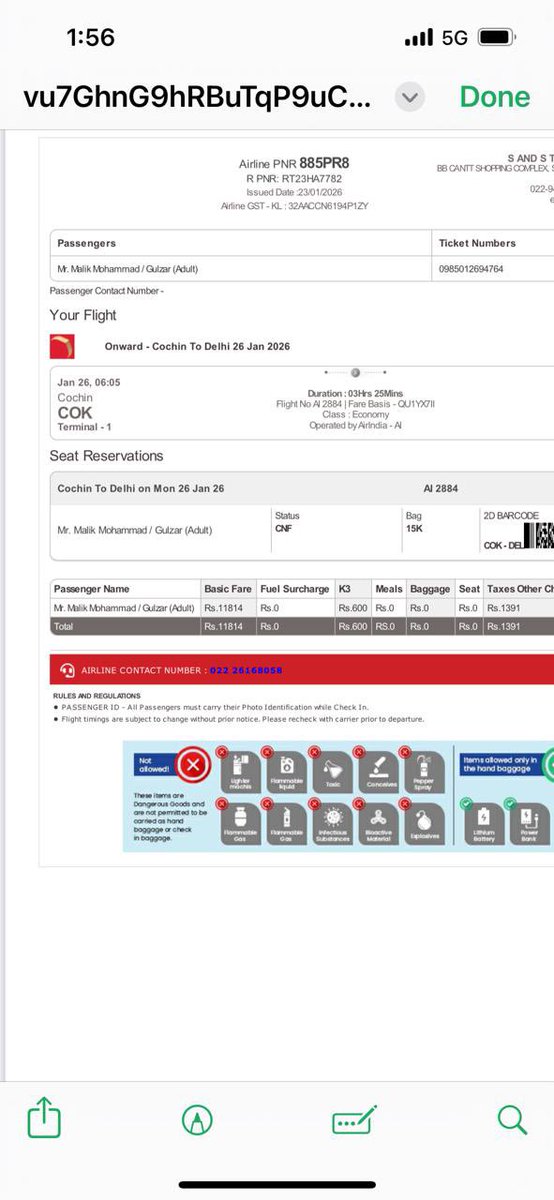
Task: Tap the Done button
Action: point(494,97)
